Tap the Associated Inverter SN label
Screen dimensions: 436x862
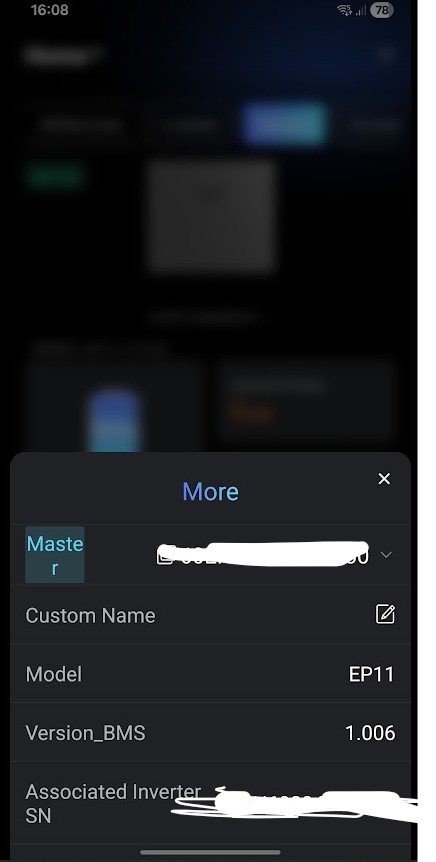coord(113,804)
